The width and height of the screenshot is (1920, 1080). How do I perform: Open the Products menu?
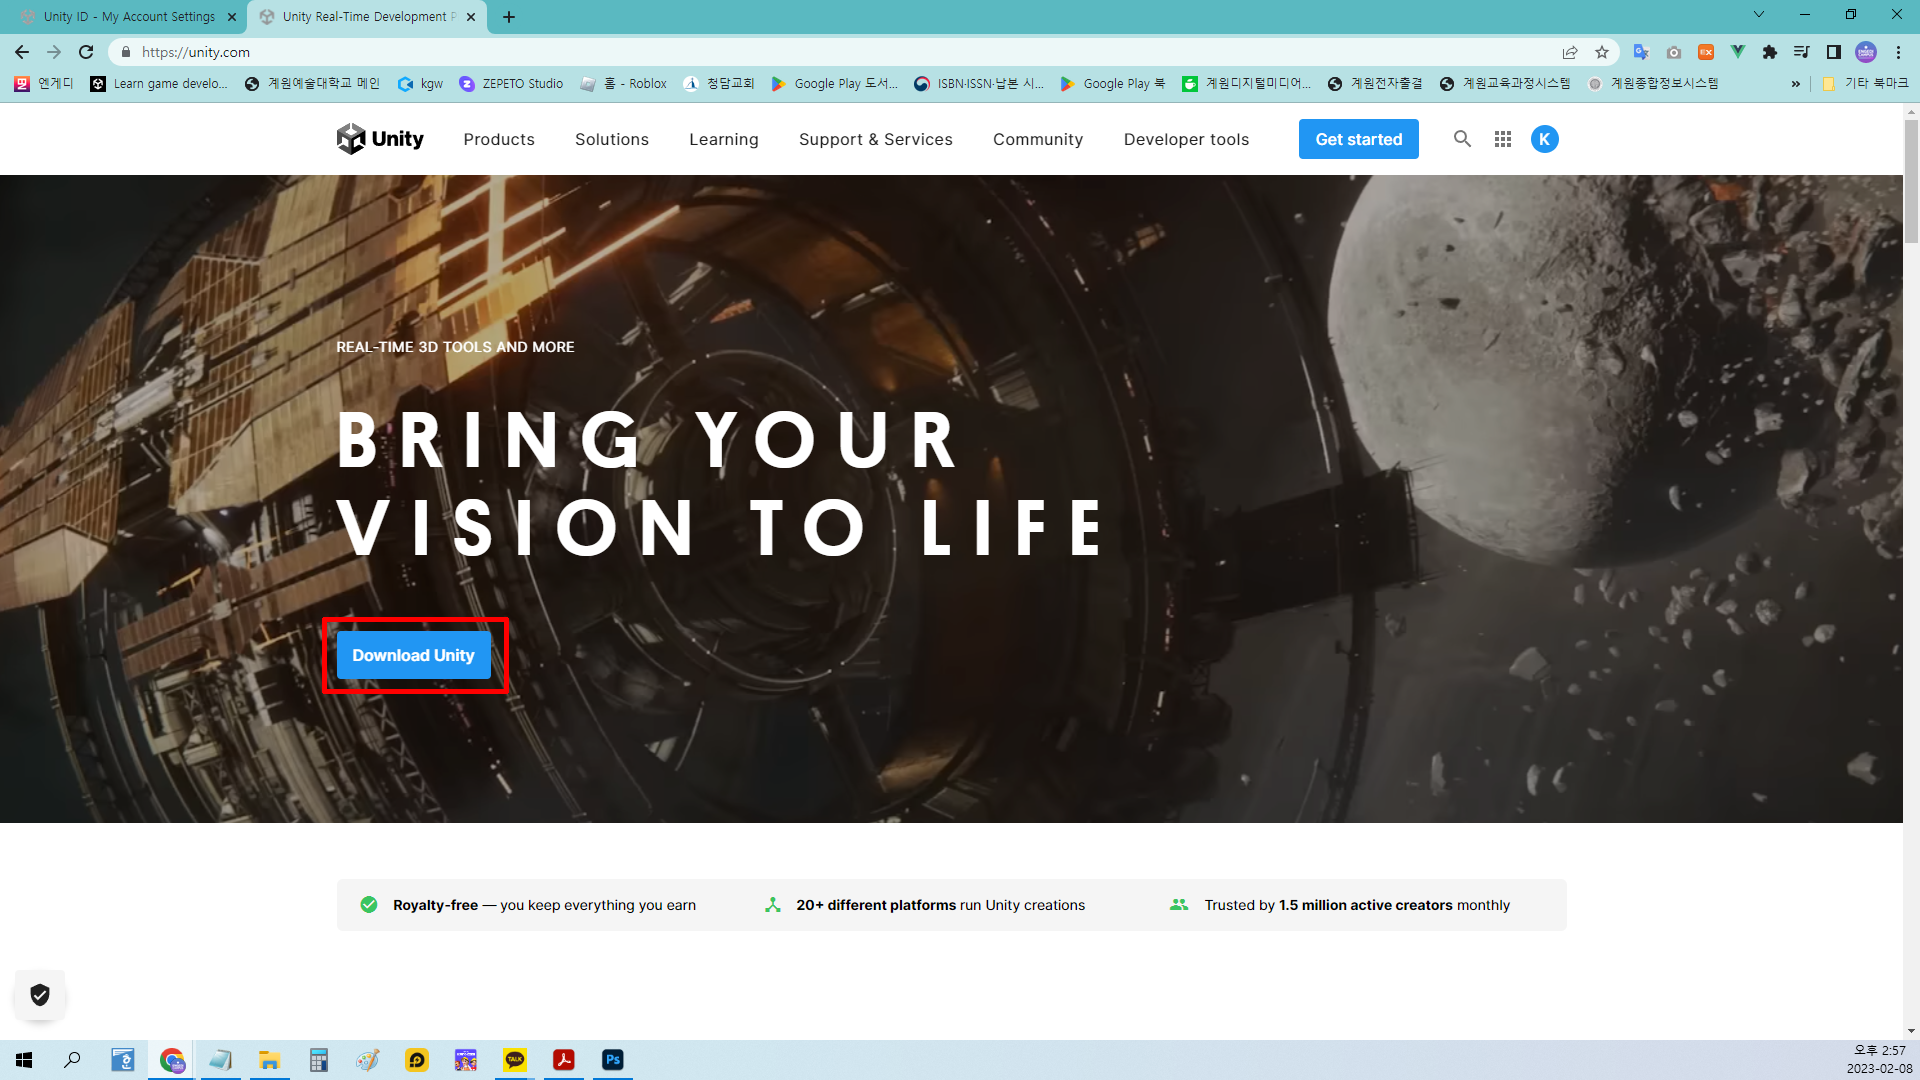pyautogui.click(x=499, y=139)
